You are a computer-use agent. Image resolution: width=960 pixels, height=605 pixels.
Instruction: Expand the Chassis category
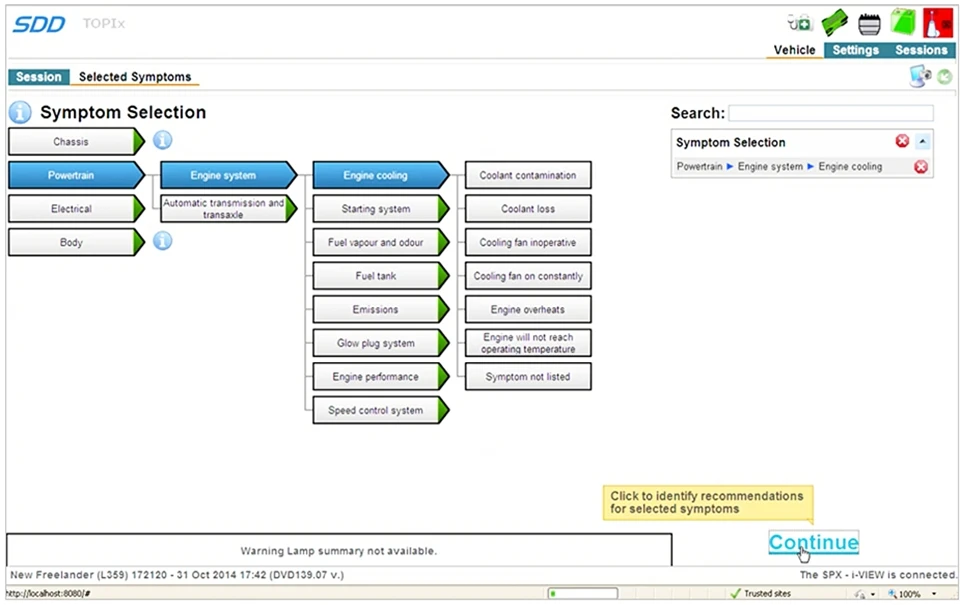tap(77, 141)
